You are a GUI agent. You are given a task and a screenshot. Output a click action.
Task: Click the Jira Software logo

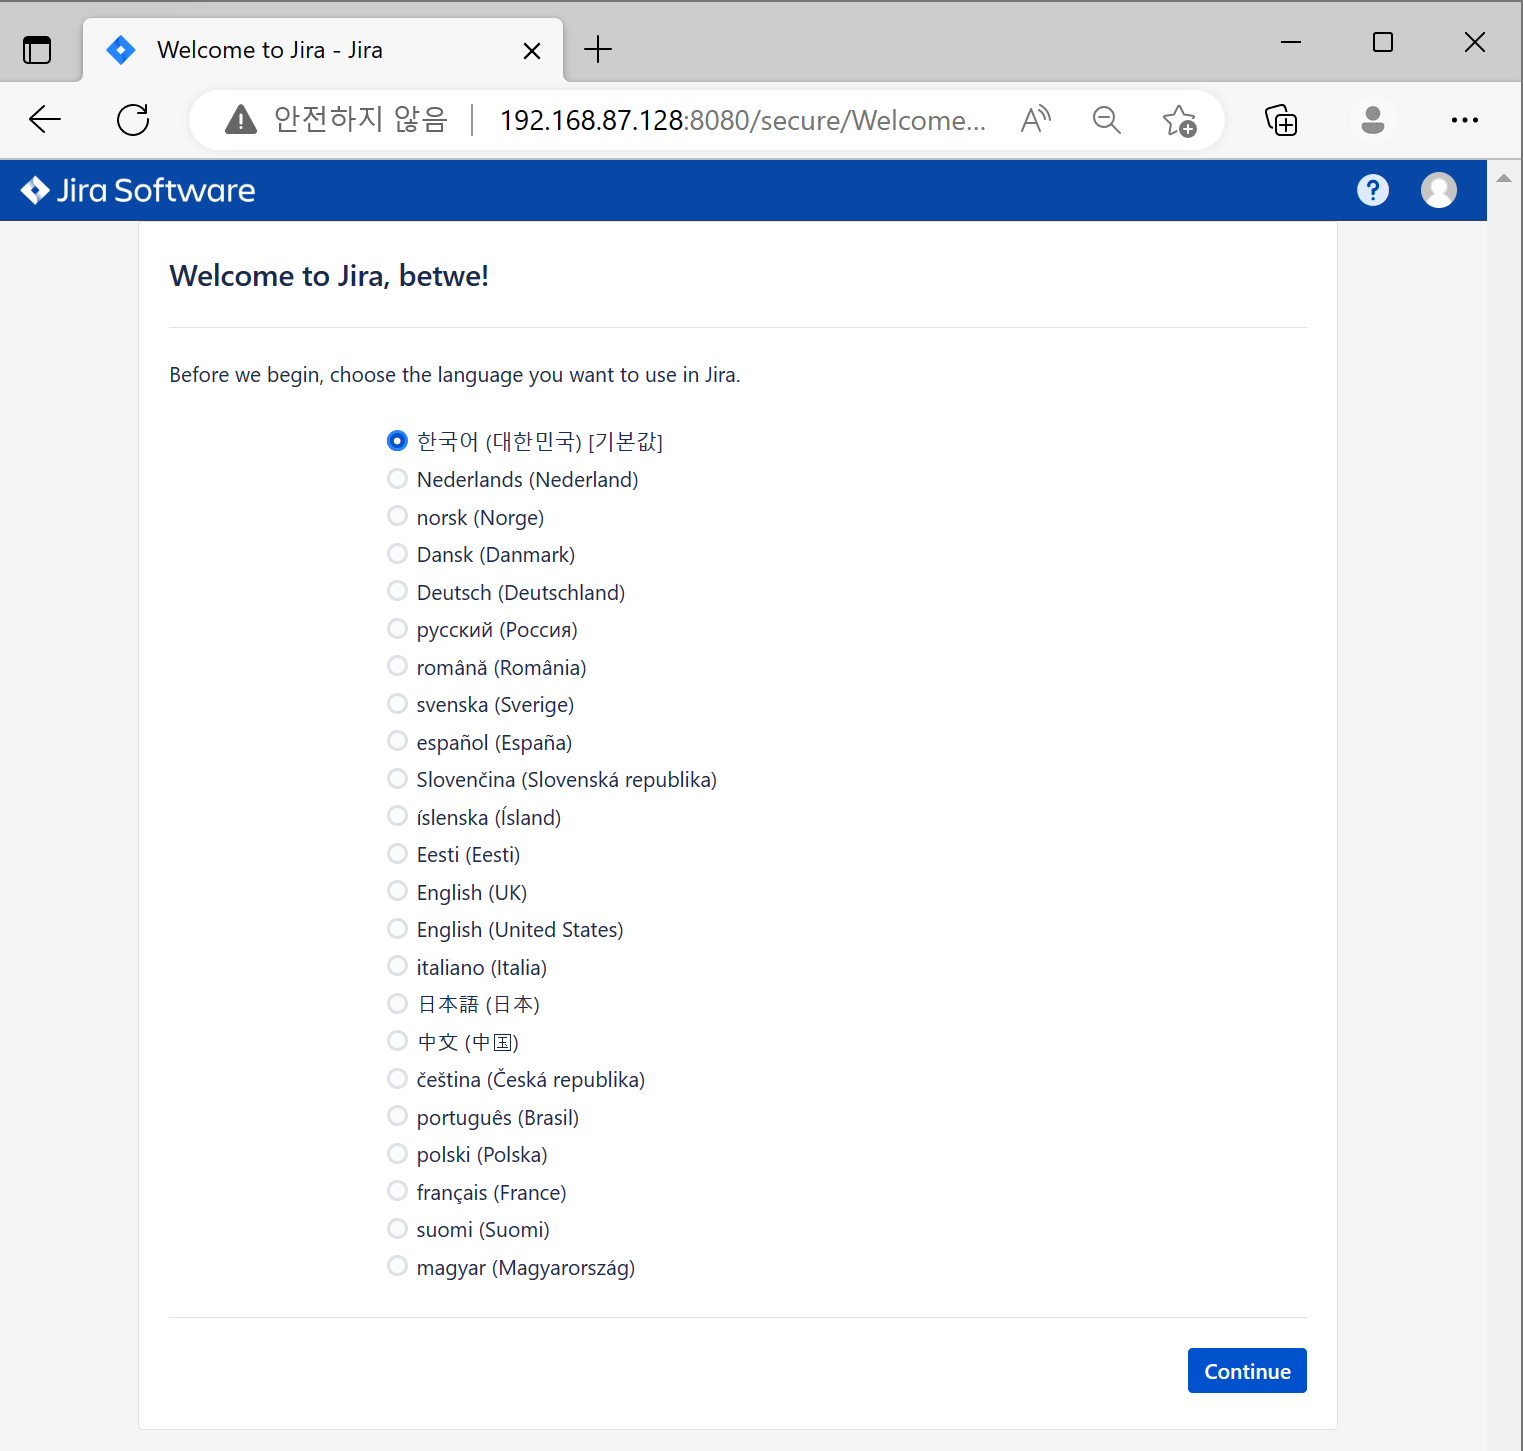(x=138, y=190)
